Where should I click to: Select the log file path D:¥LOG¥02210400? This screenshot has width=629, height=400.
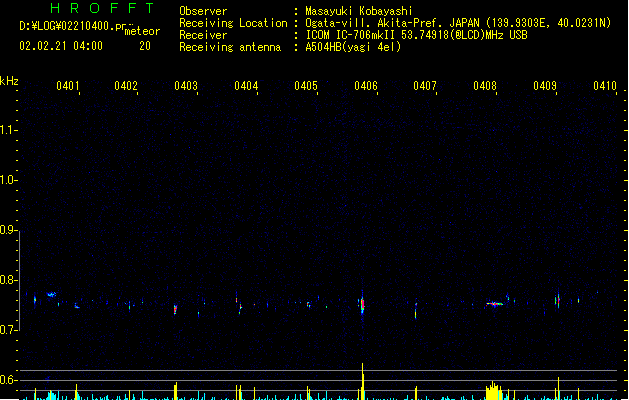click(x=67, y=26)
